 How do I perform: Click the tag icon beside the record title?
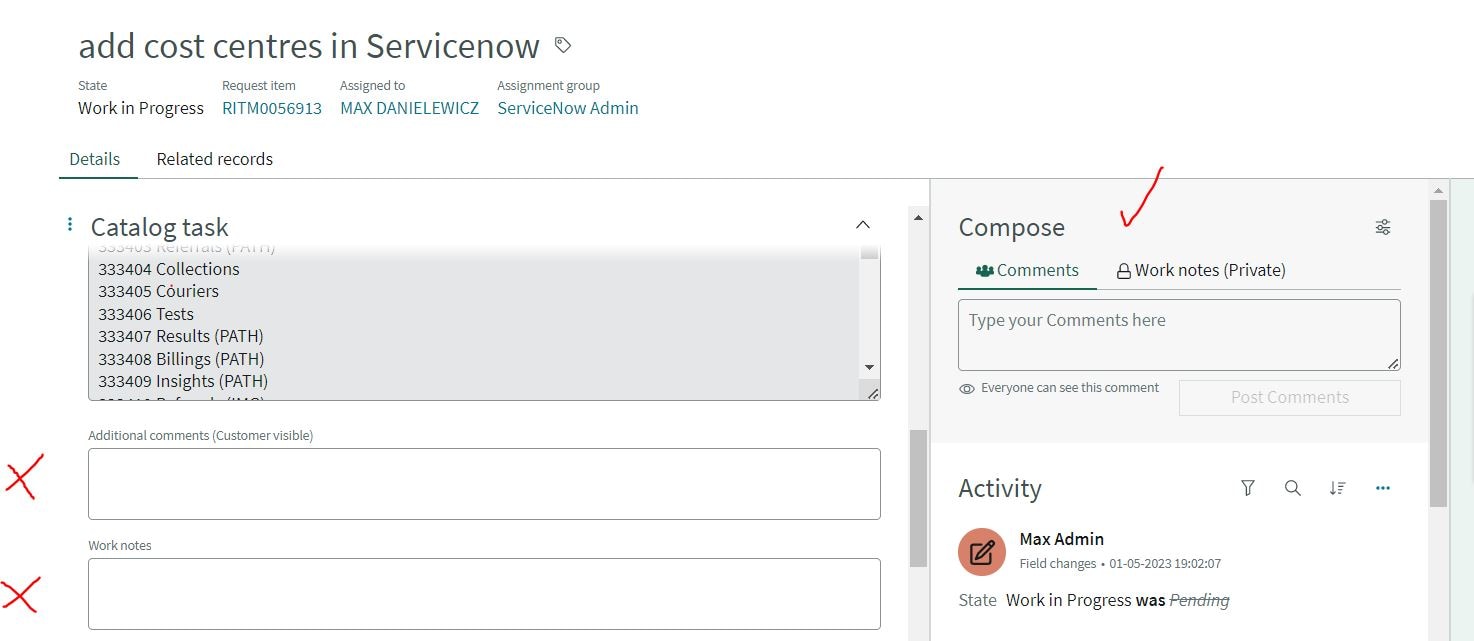click(562, 45)
